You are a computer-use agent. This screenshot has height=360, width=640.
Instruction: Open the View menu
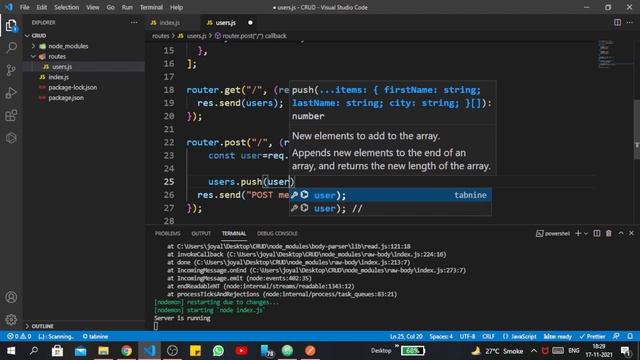tap(93, 7)
